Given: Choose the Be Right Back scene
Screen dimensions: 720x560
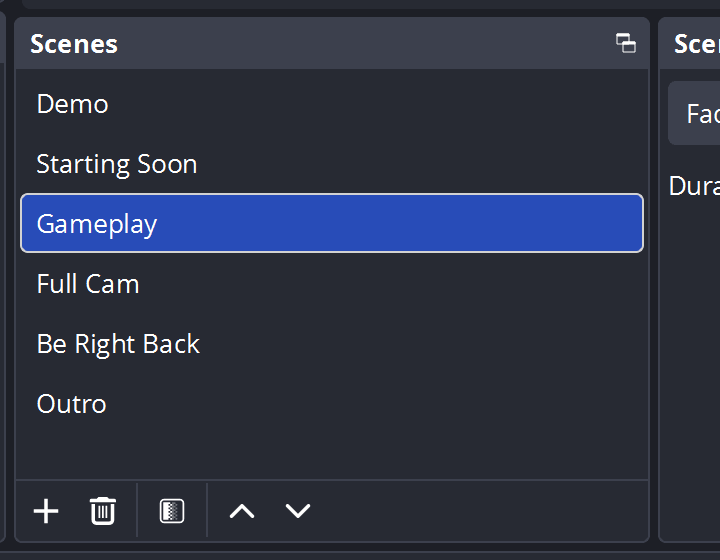Looking at the screenshot, I should click(x=118, y=344).
